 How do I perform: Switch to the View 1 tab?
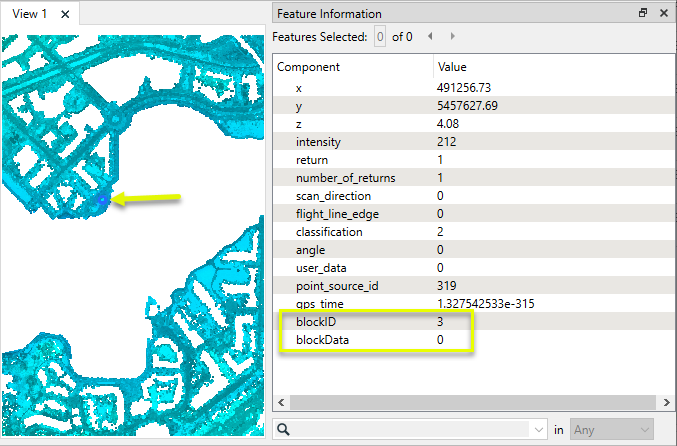point(29,14)
